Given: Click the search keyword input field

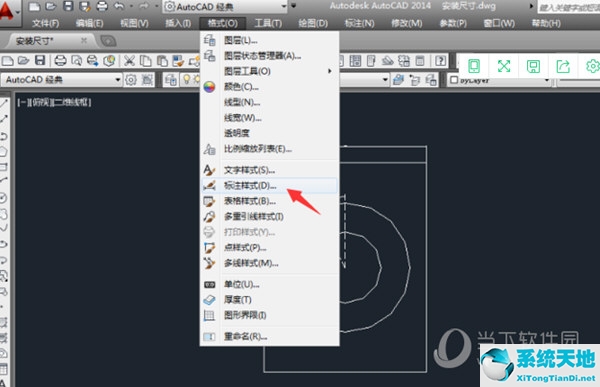Looking at the screenshot, I should pyautogui.click(x=569, y=7).
